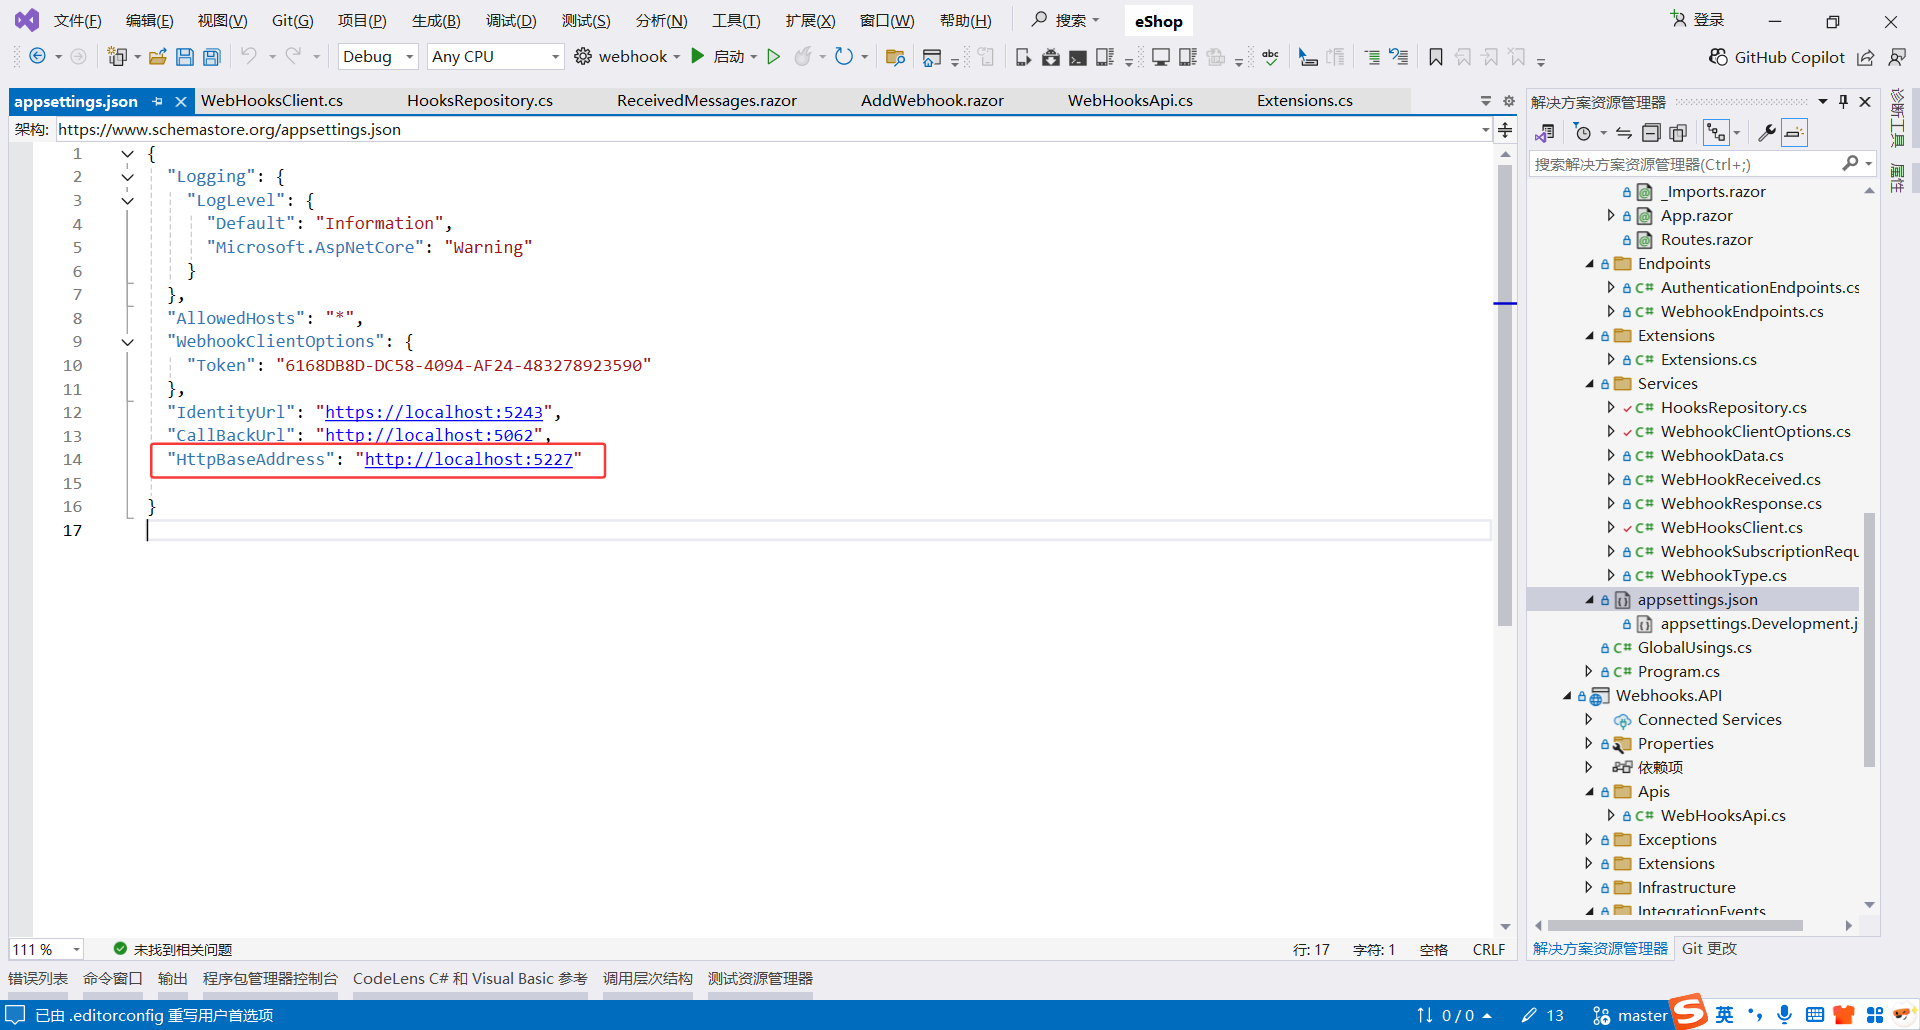The width and height of the screenshot is (1920, 1030).
Task: Click the status bar notification chat icon
Action: click(15, 1015)
